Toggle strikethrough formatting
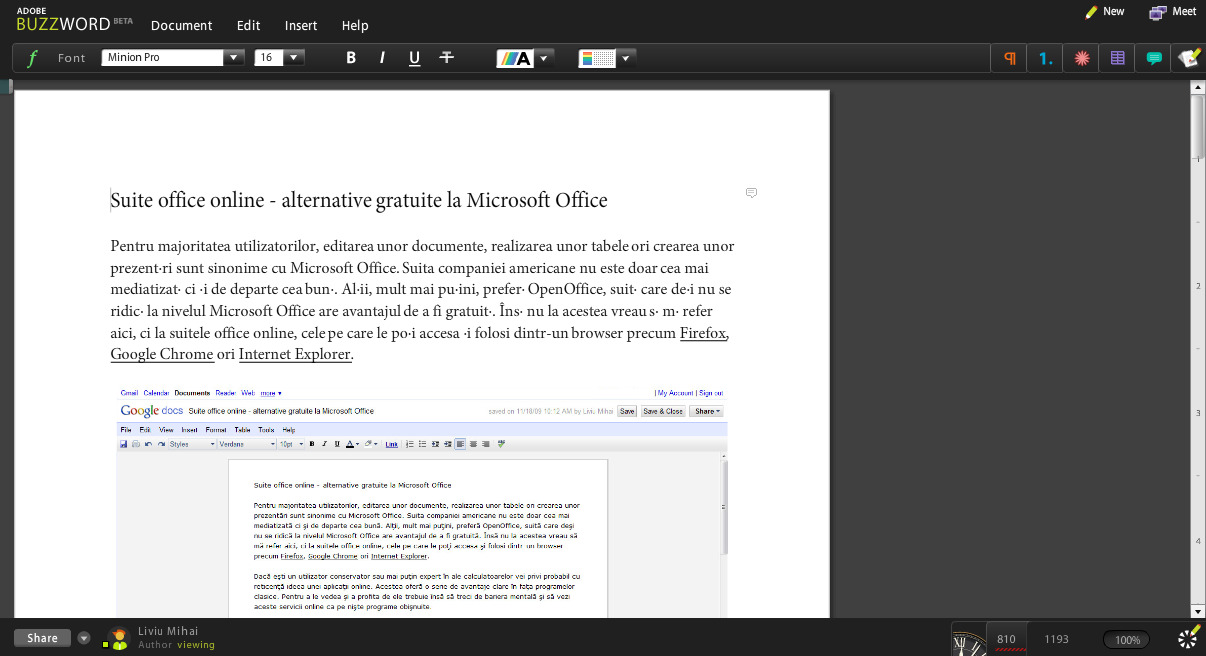This screenshot has width=1206, height=656. [x=446, y=58]
